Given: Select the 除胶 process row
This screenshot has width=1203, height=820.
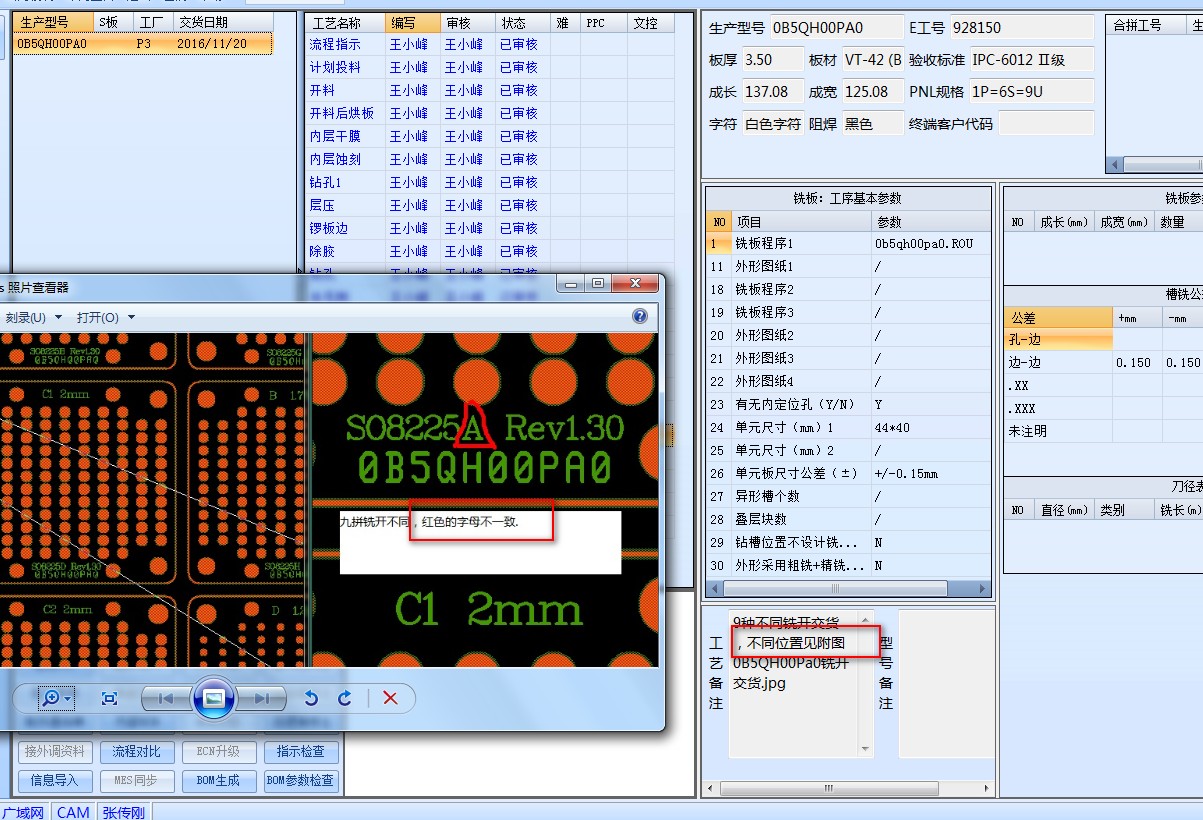Looking at the screenshot, I should [490, 251].
